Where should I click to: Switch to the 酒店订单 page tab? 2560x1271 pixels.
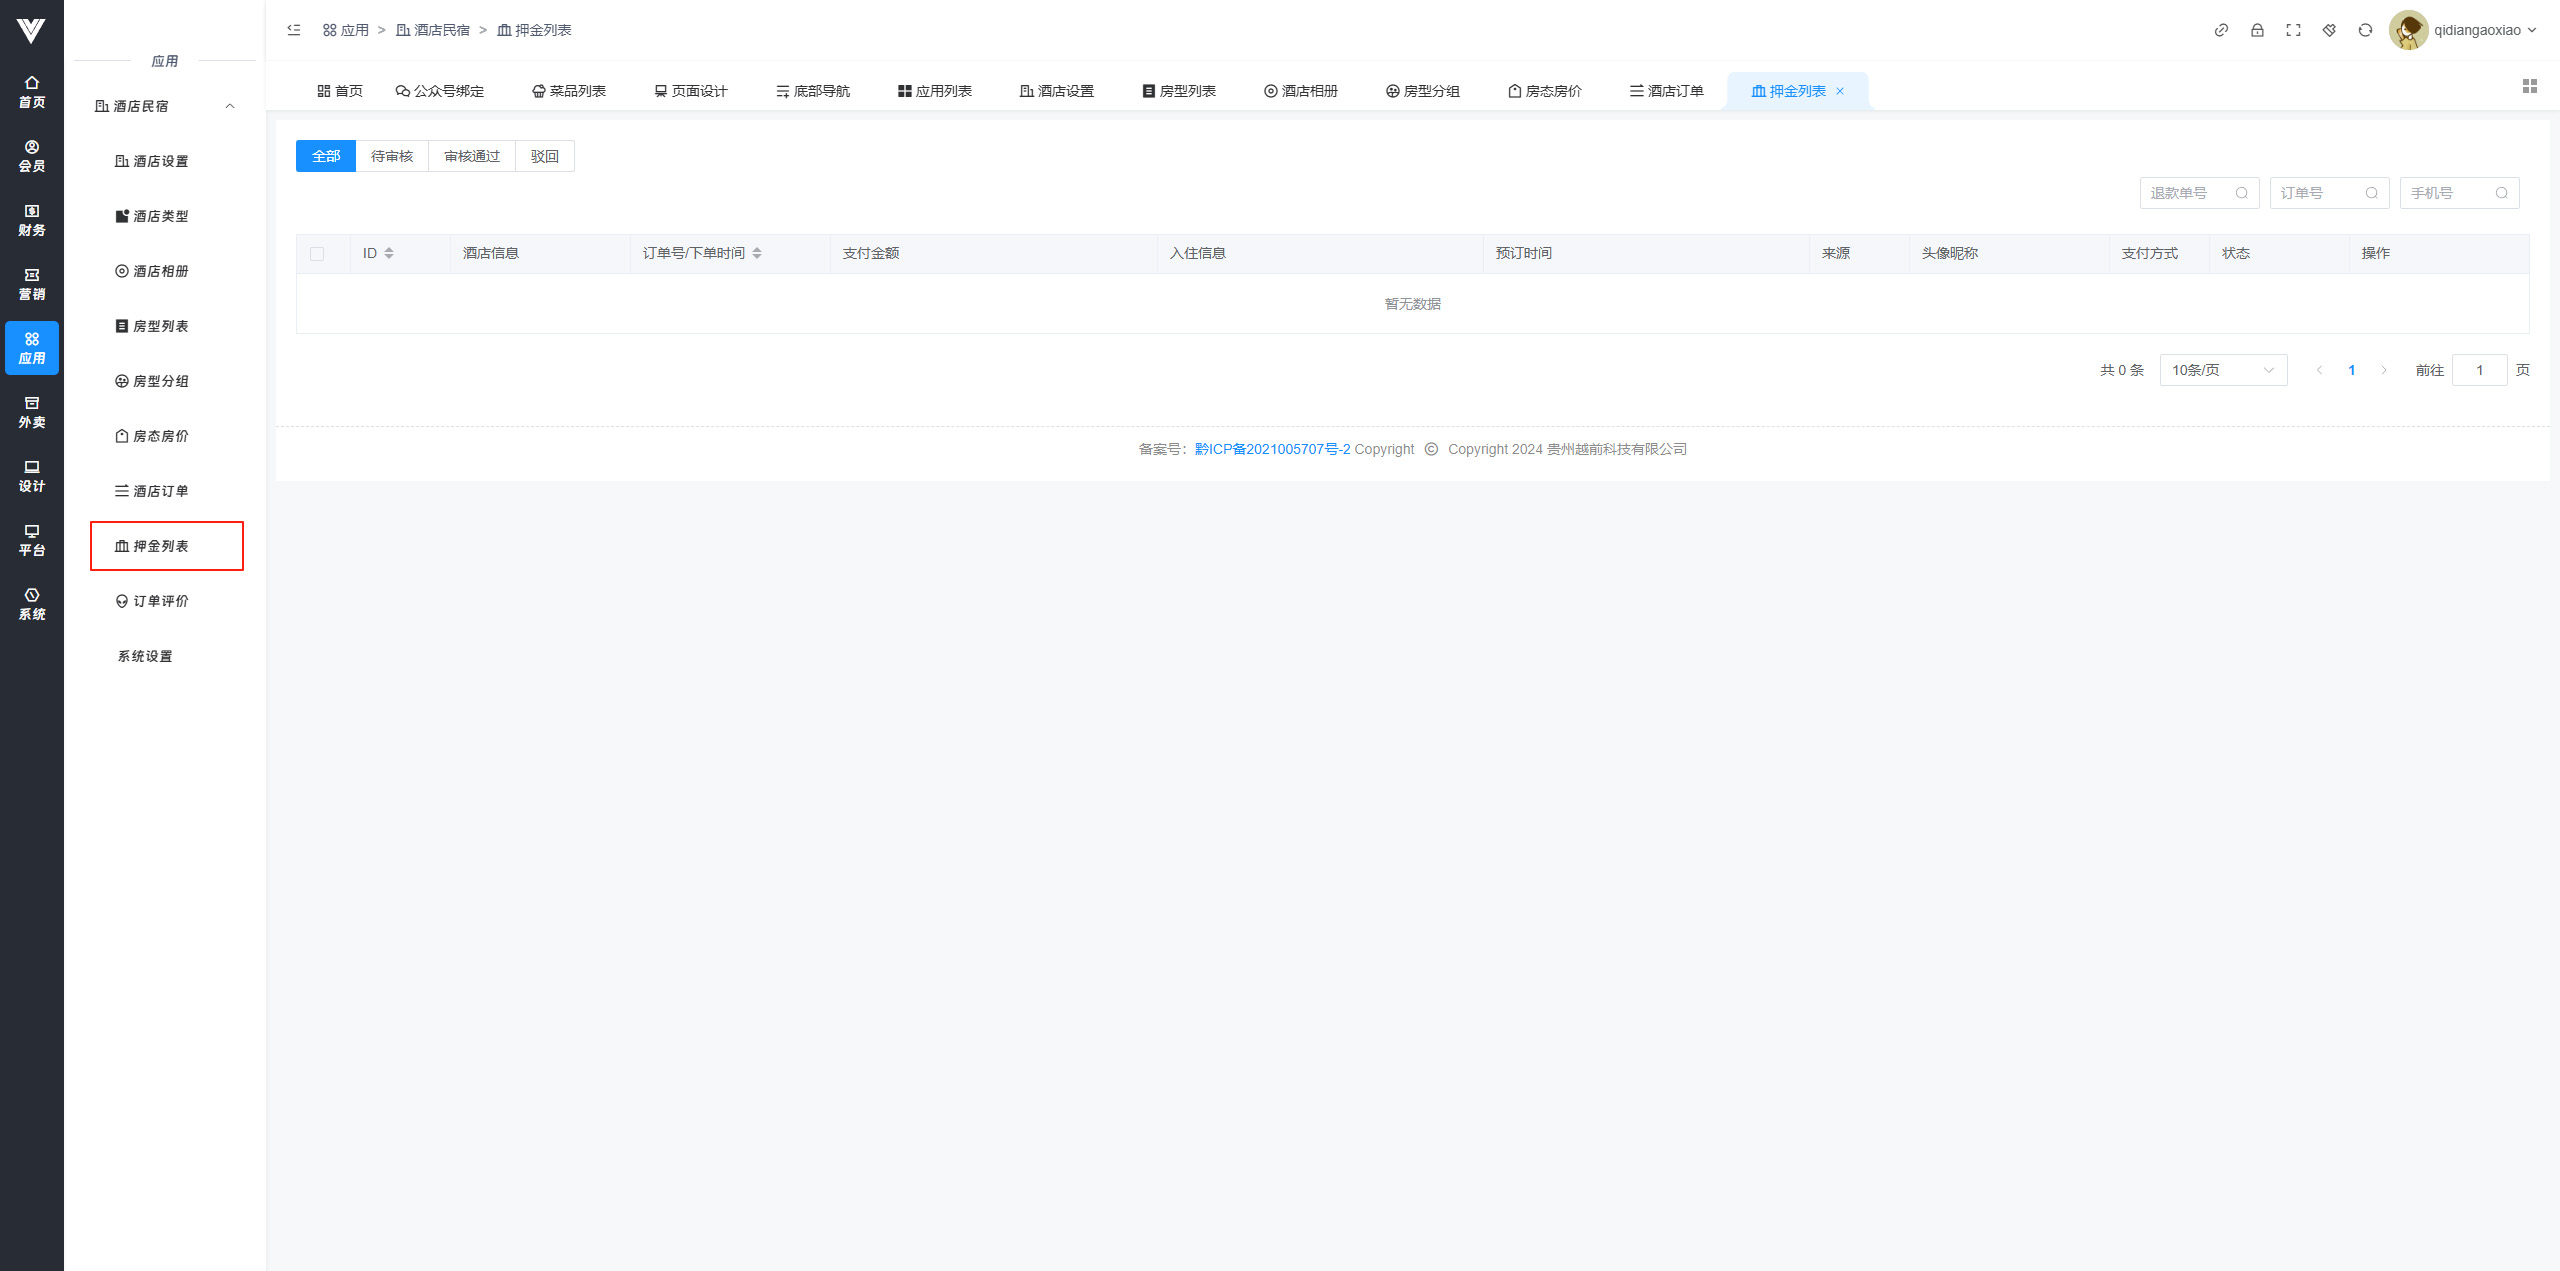pyautogui.click(x=1666, y=91)
